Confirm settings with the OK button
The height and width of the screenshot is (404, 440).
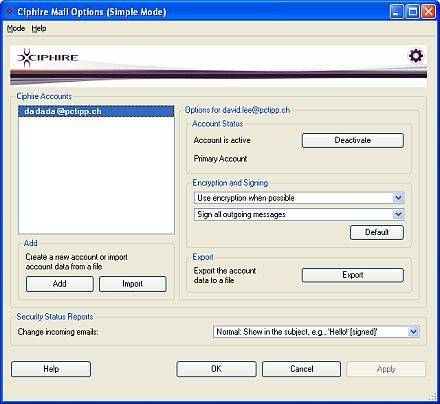pos(216,369)
